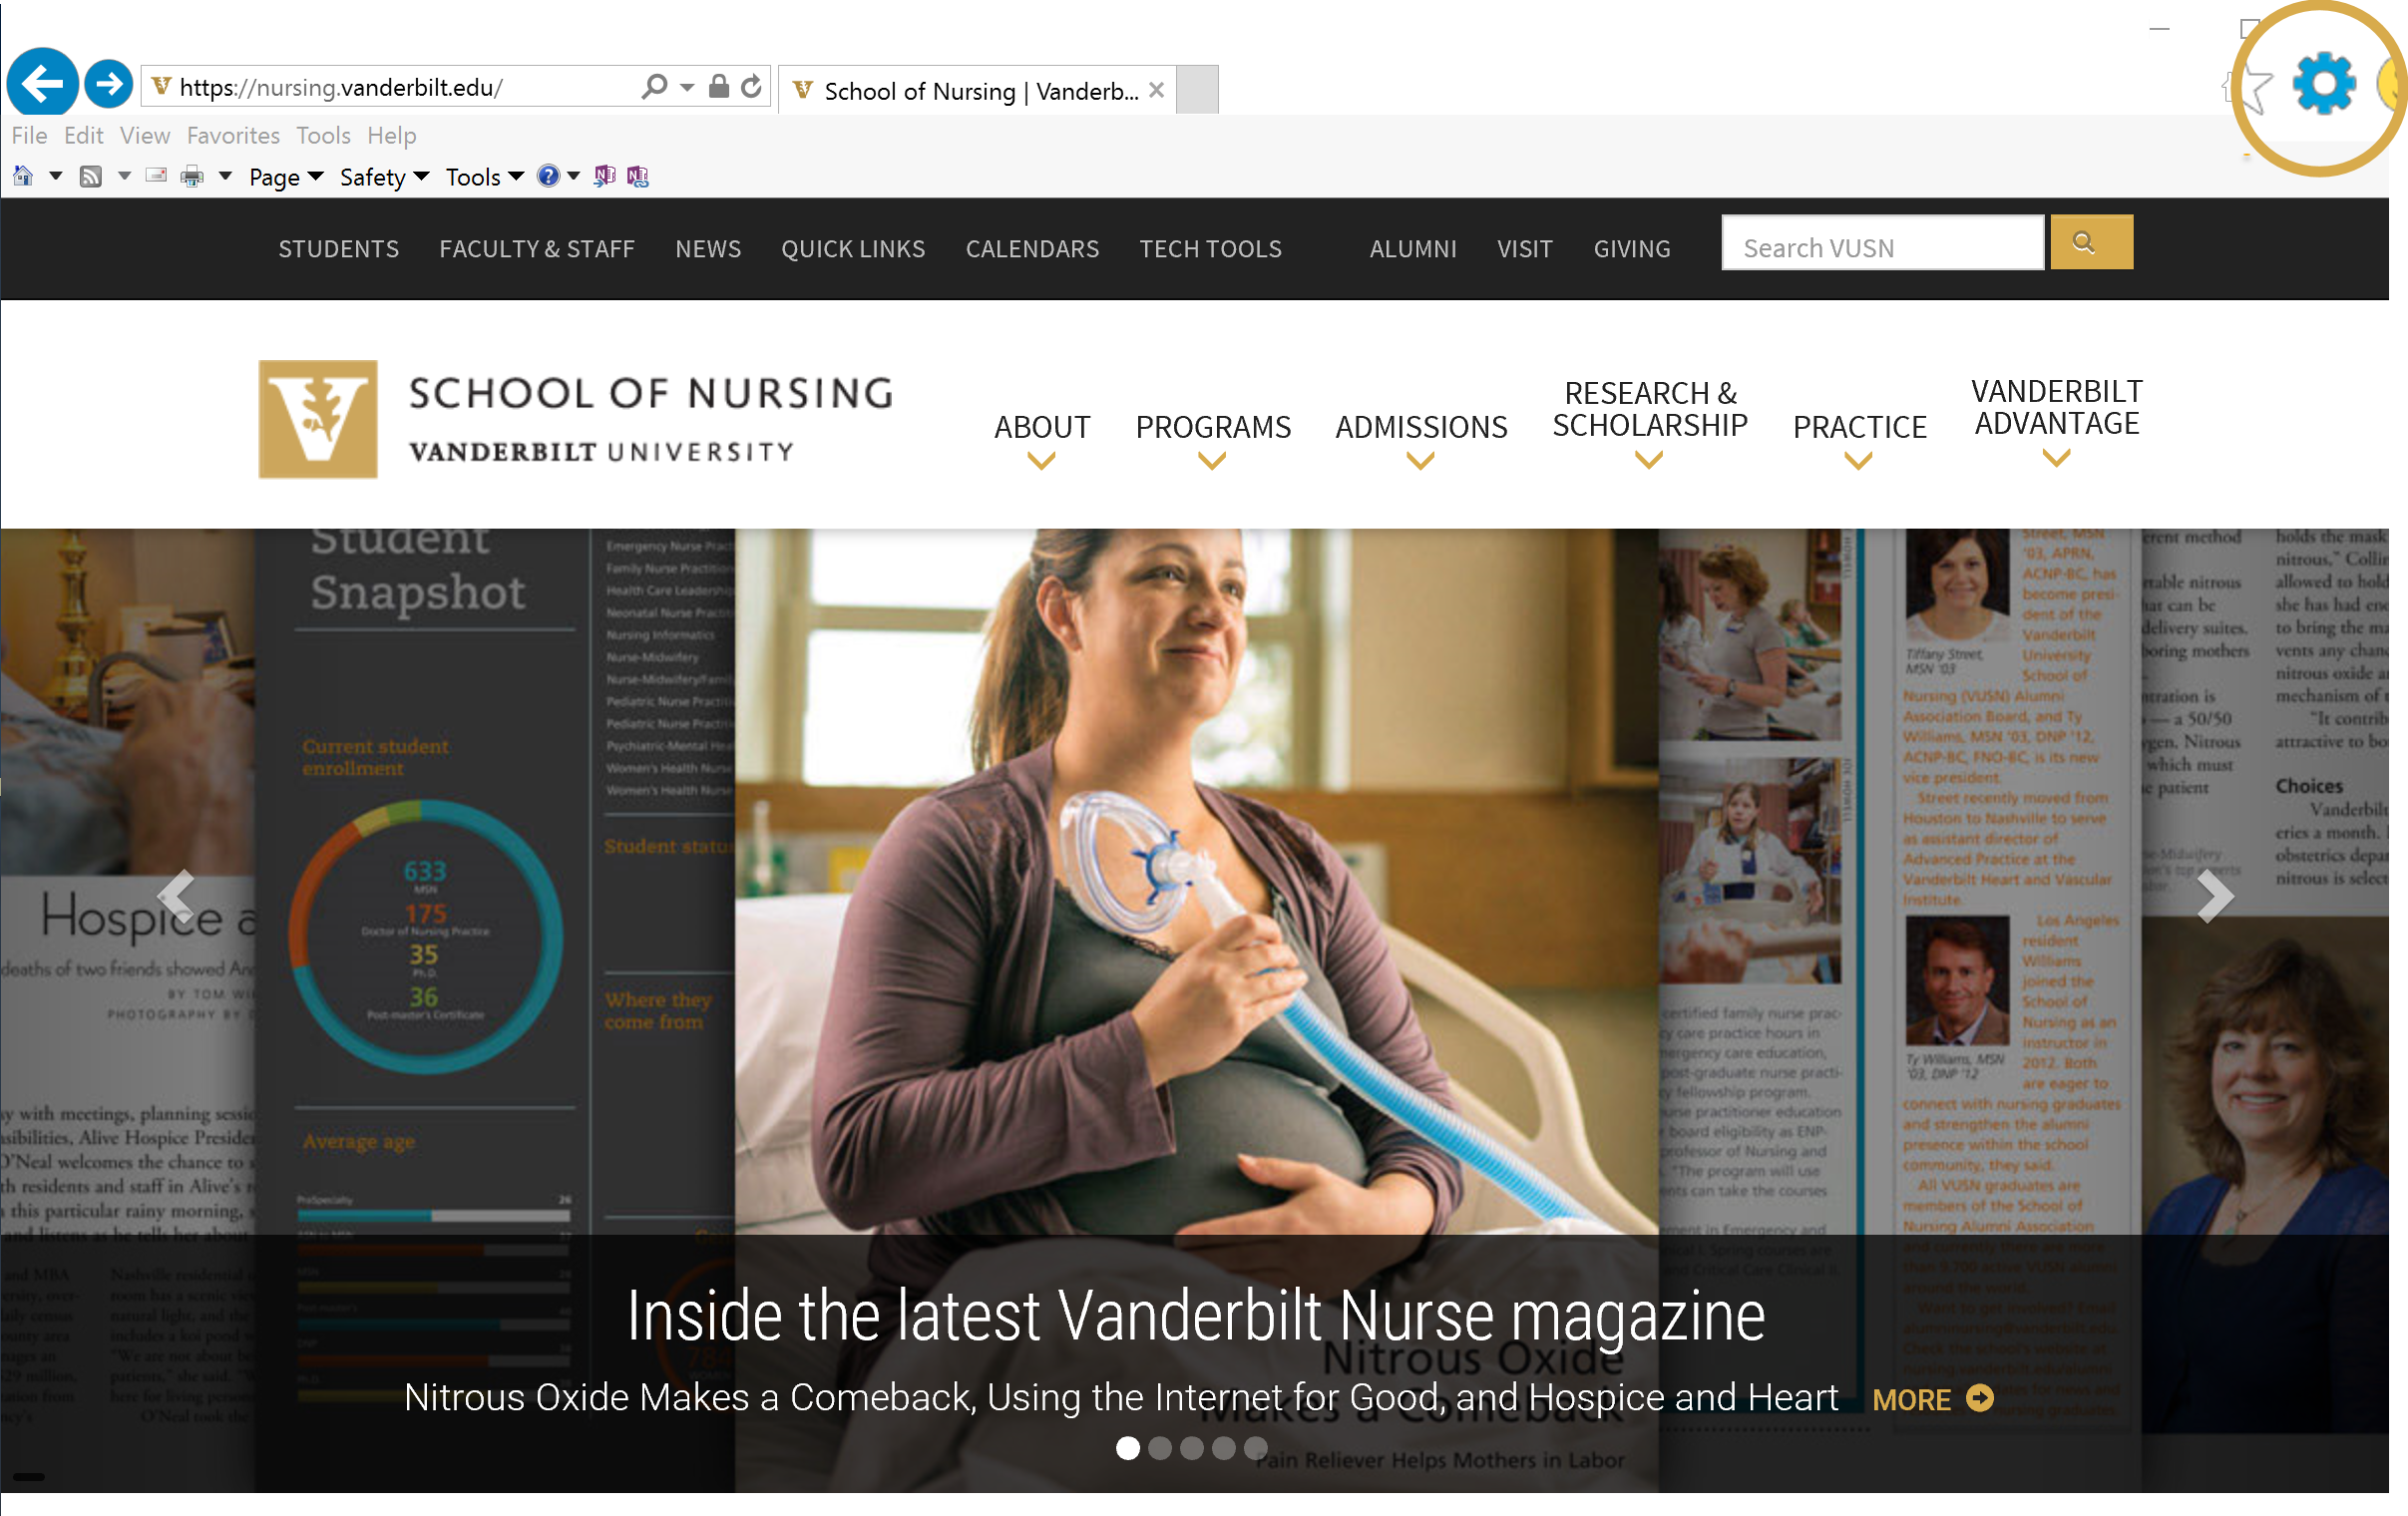
Task: Select the fourth carousel dot indicator
Action: [1223, 1448]
